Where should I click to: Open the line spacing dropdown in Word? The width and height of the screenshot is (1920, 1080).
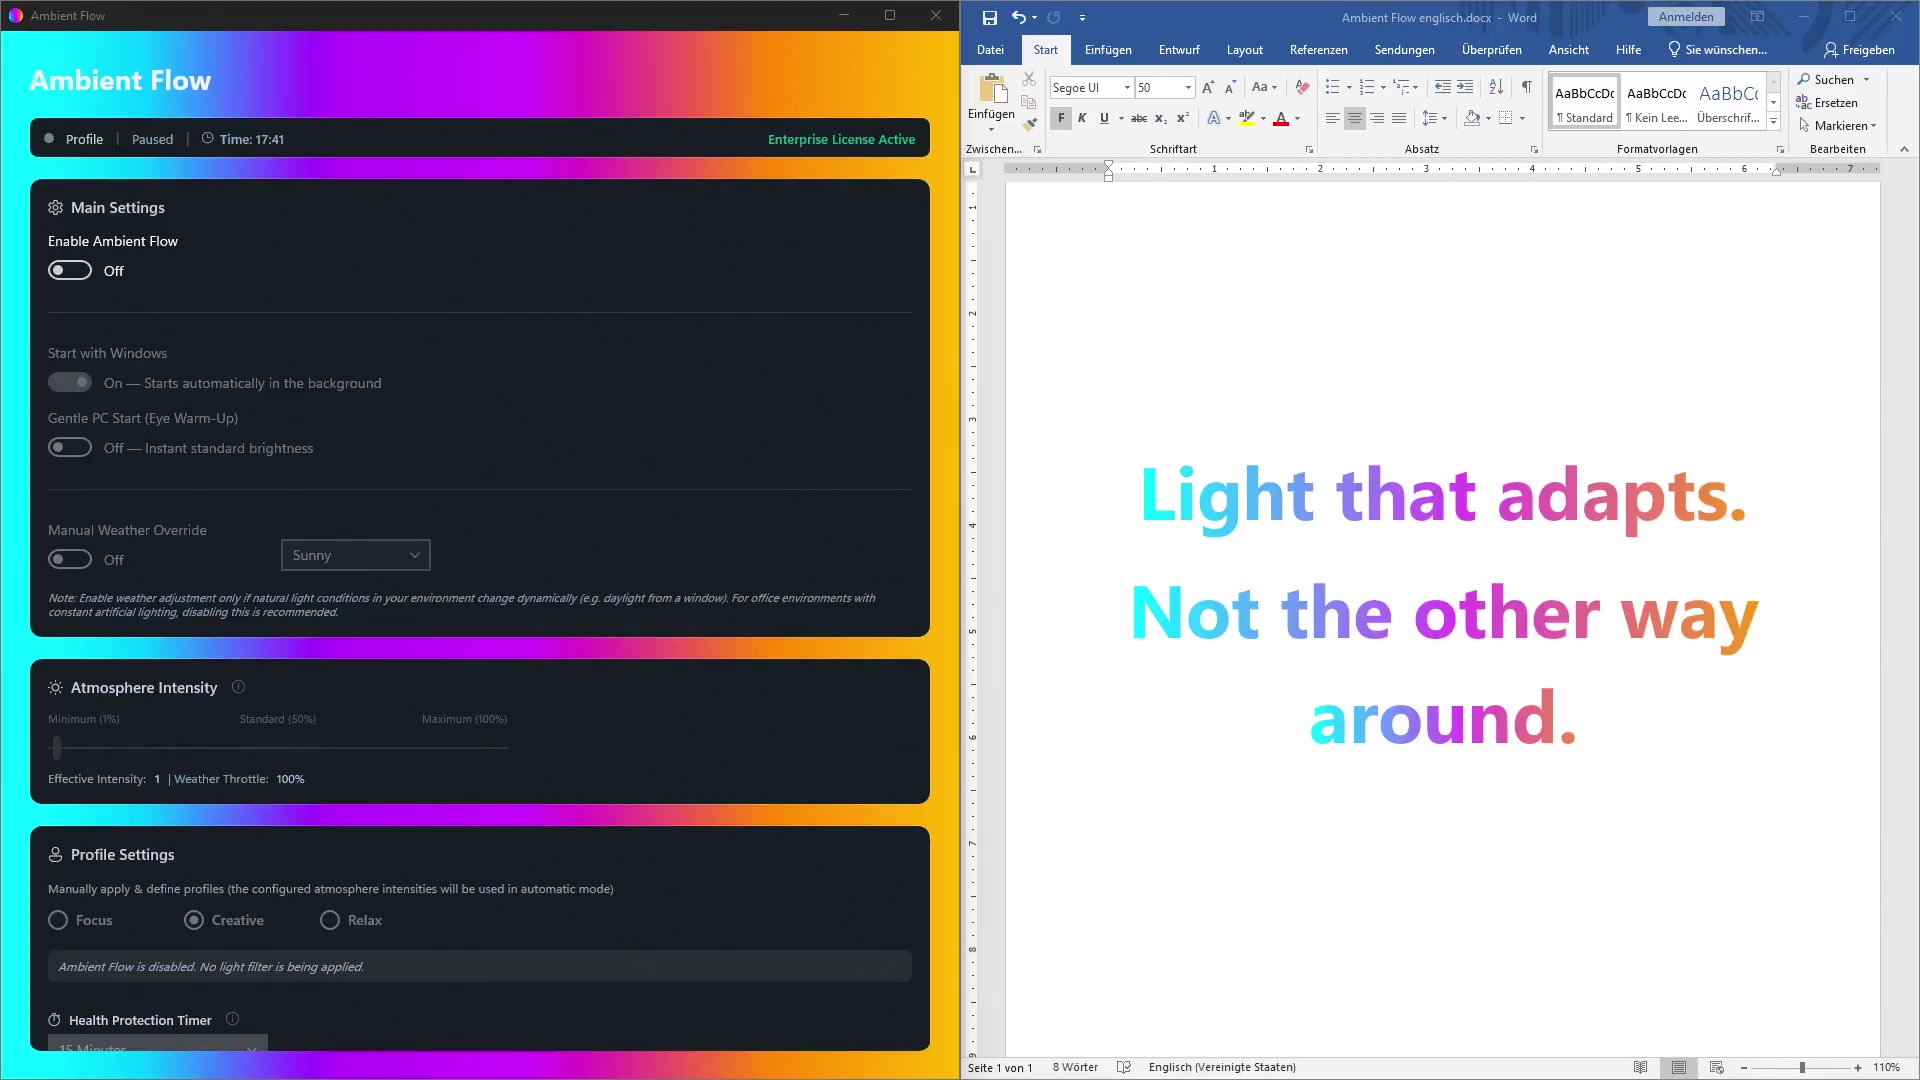click(1435, 118)
